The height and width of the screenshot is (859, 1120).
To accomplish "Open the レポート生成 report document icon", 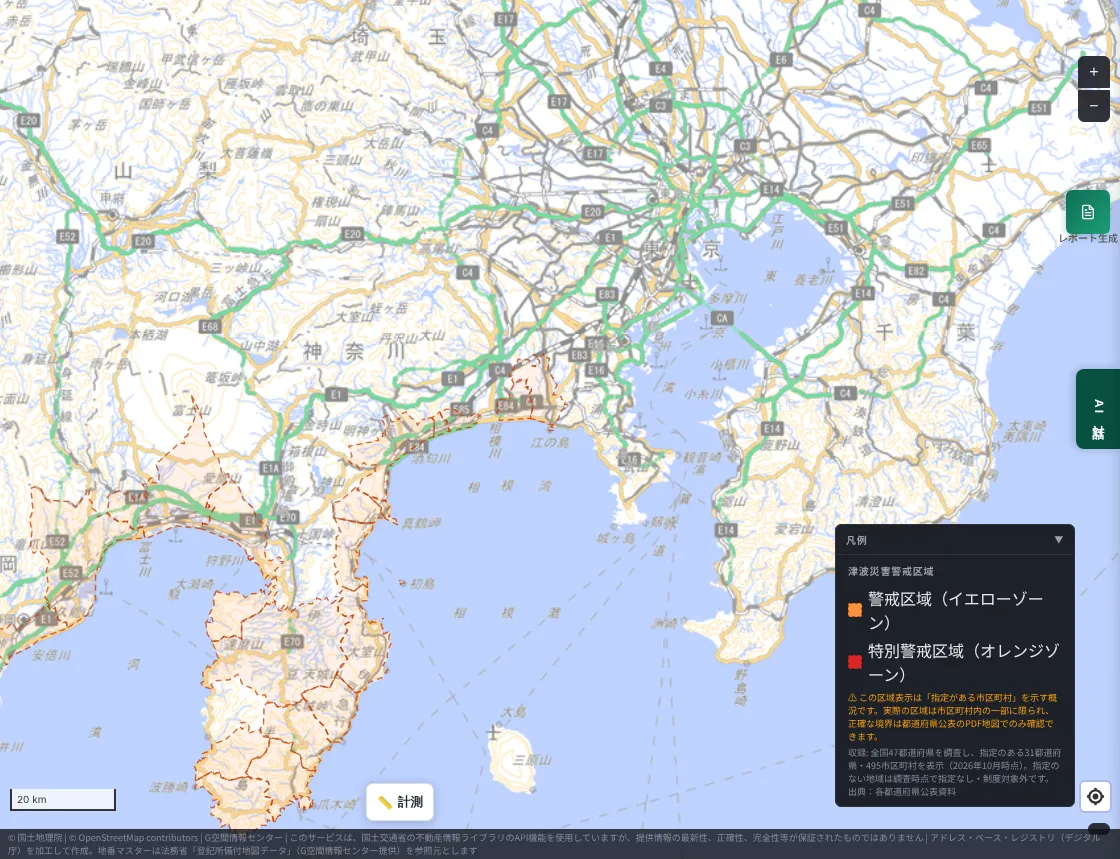I will pos(1088,212).
